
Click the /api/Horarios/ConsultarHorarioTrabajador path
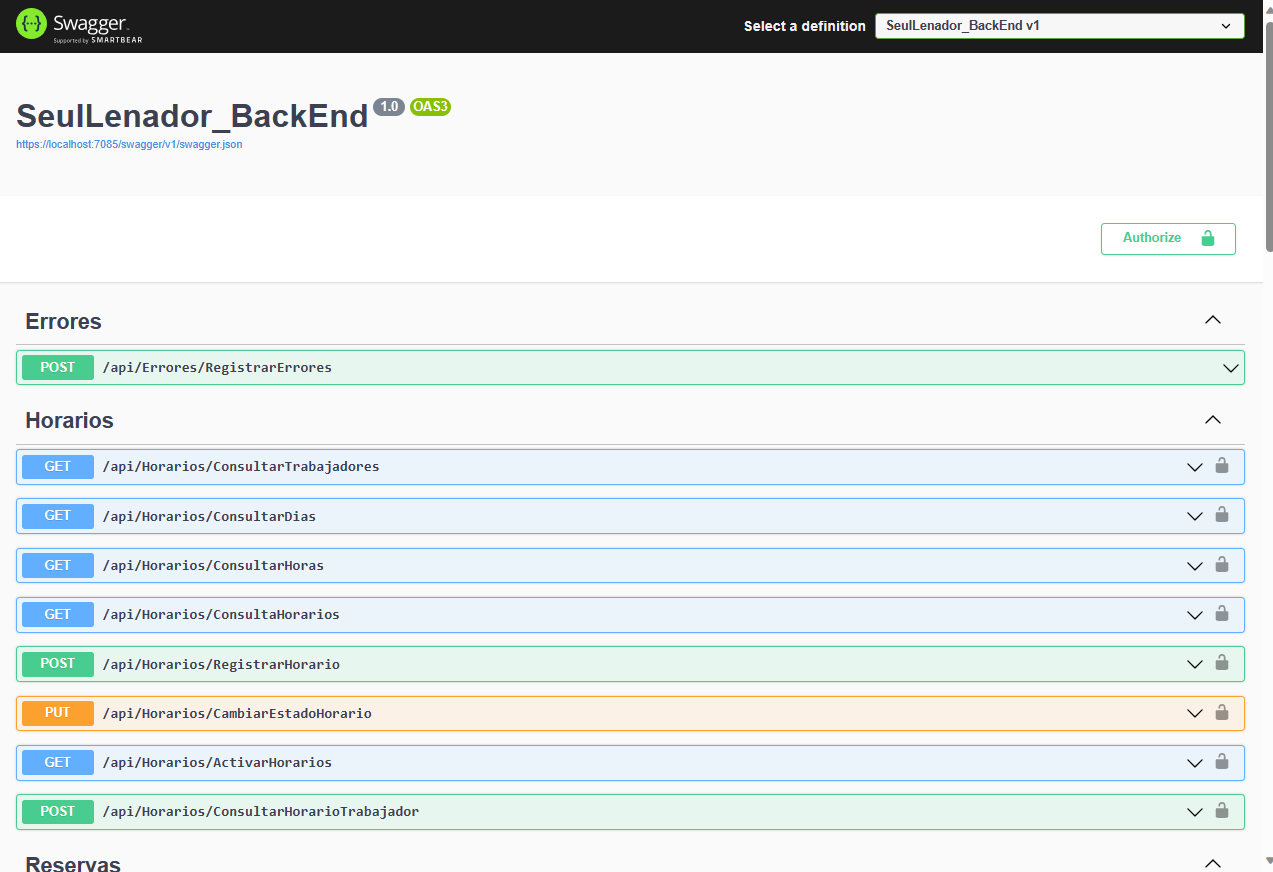[x=261, y=812]
